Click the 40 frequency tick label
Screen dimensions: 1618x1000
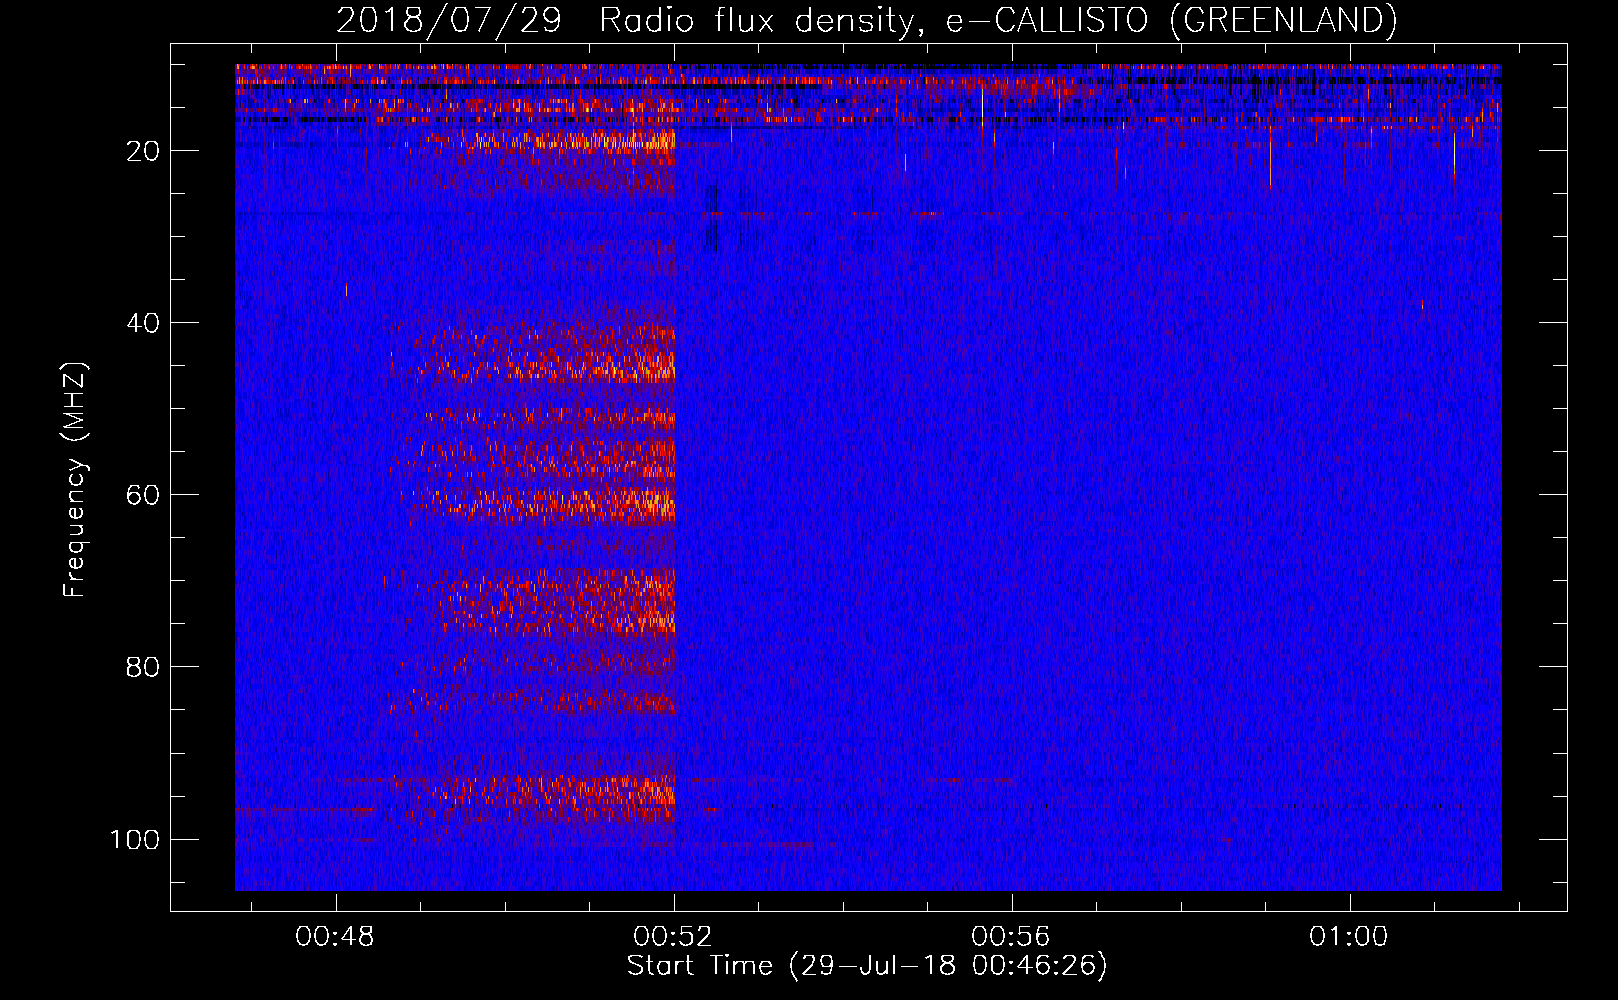point(143,323)
